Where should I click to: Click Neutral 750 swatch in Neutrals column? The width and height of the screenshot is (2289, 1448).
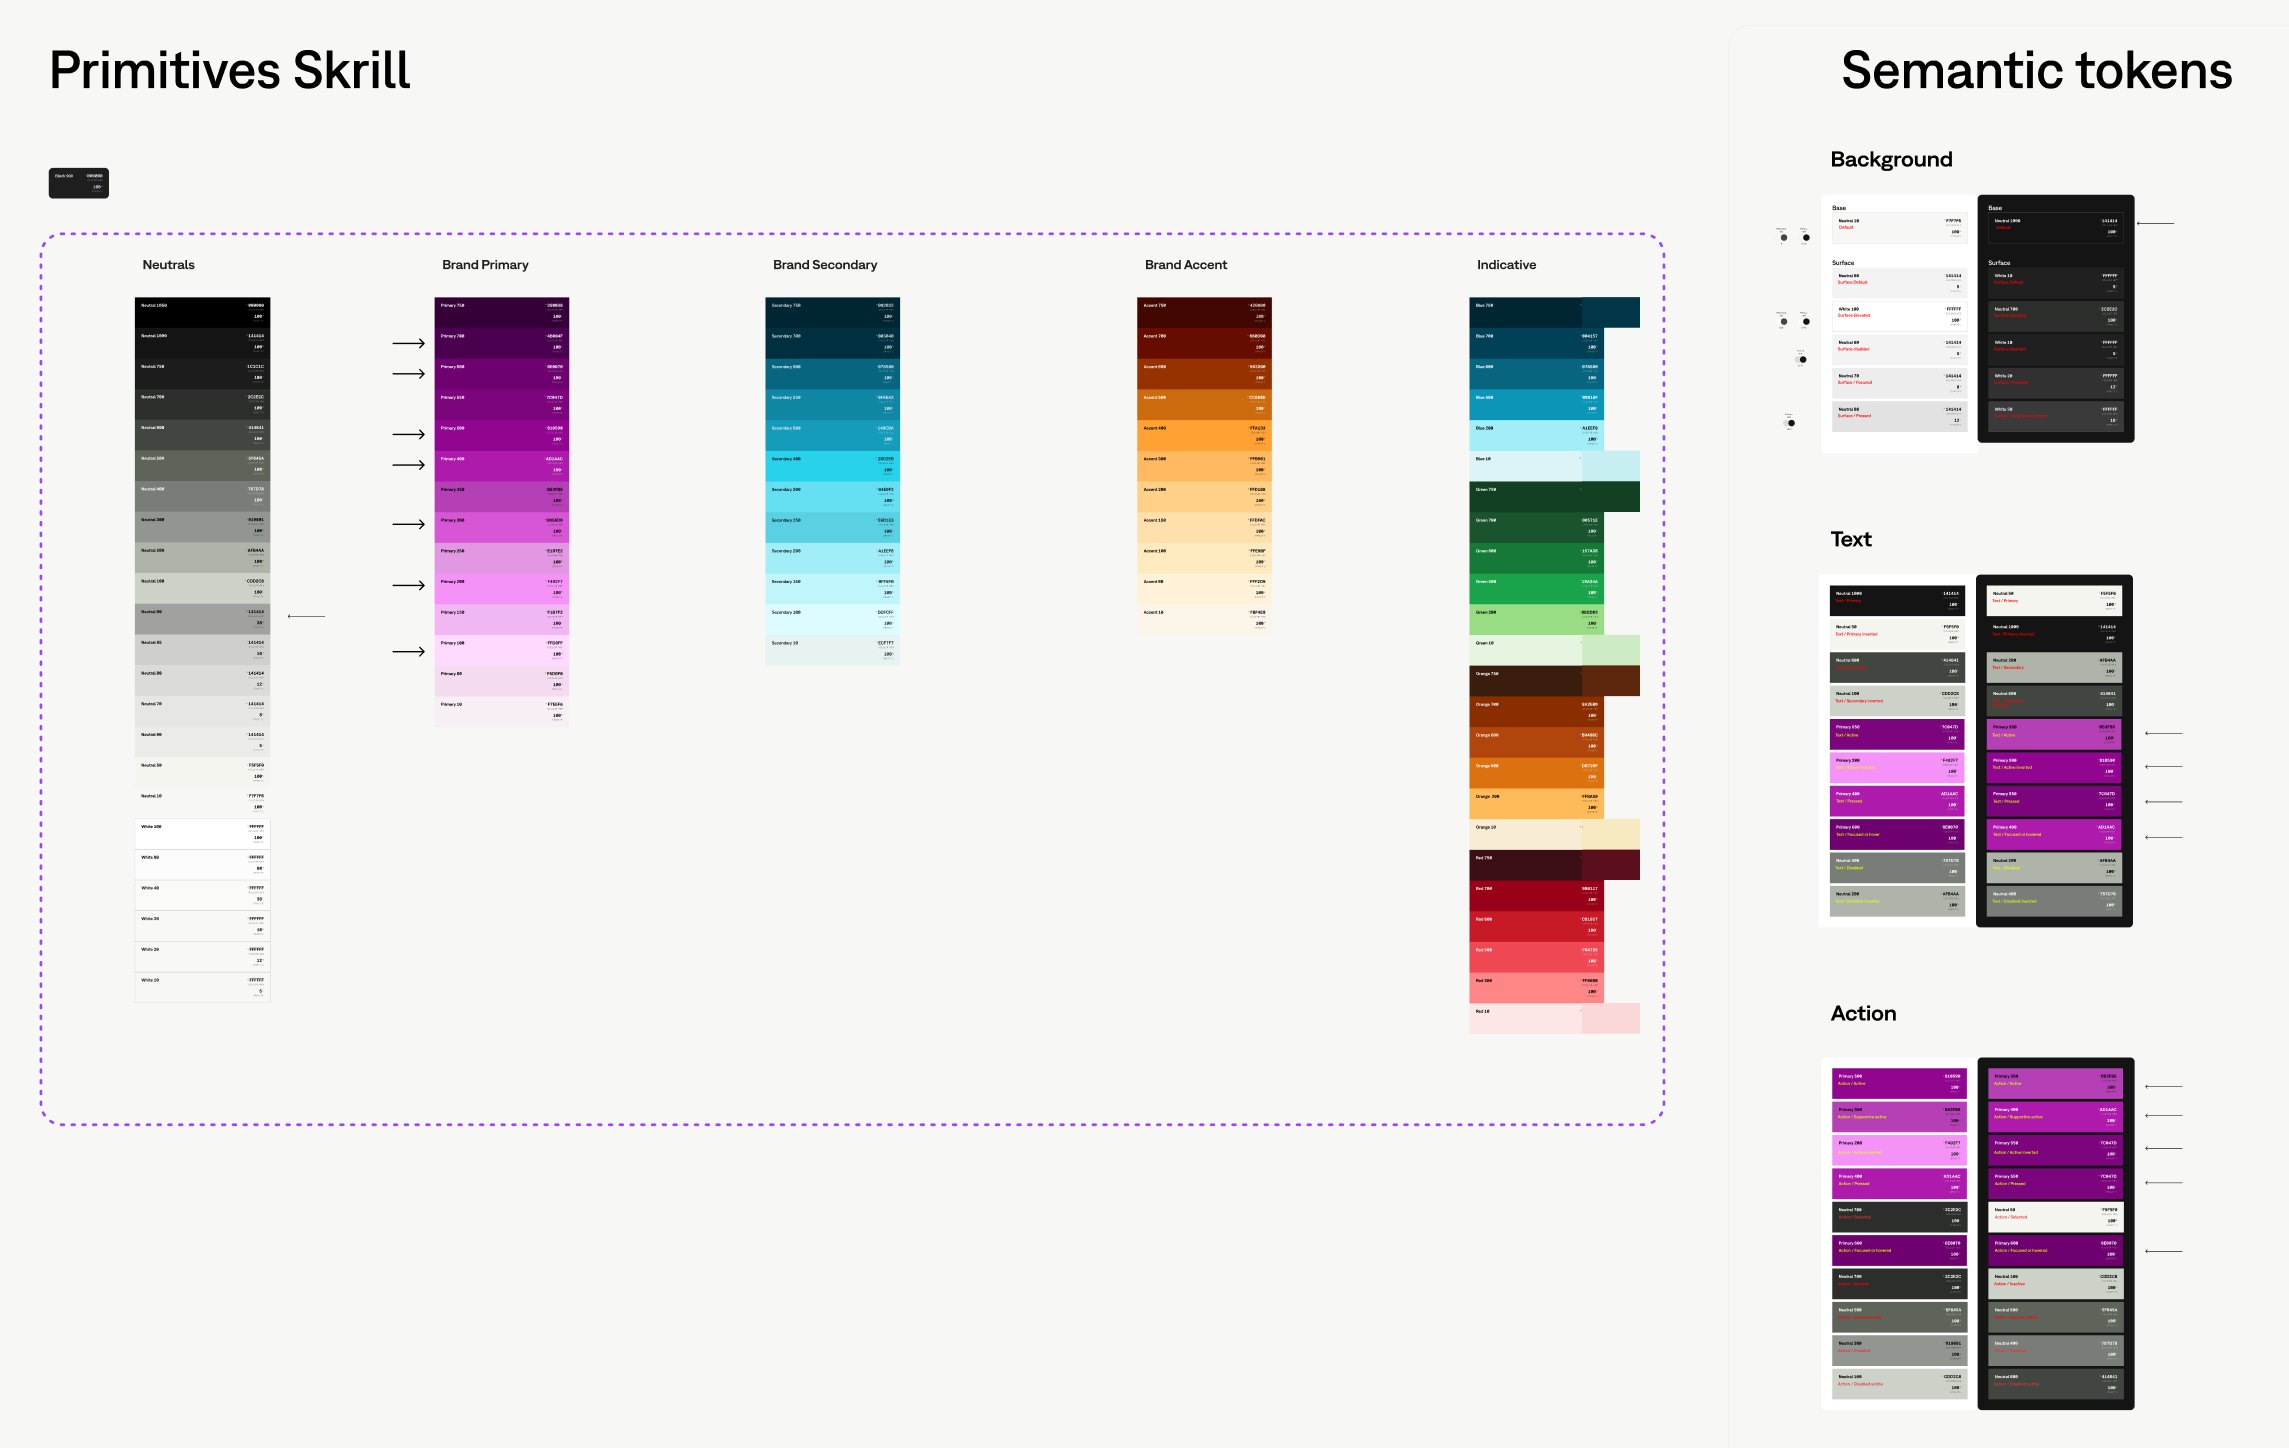coord(202,373)
